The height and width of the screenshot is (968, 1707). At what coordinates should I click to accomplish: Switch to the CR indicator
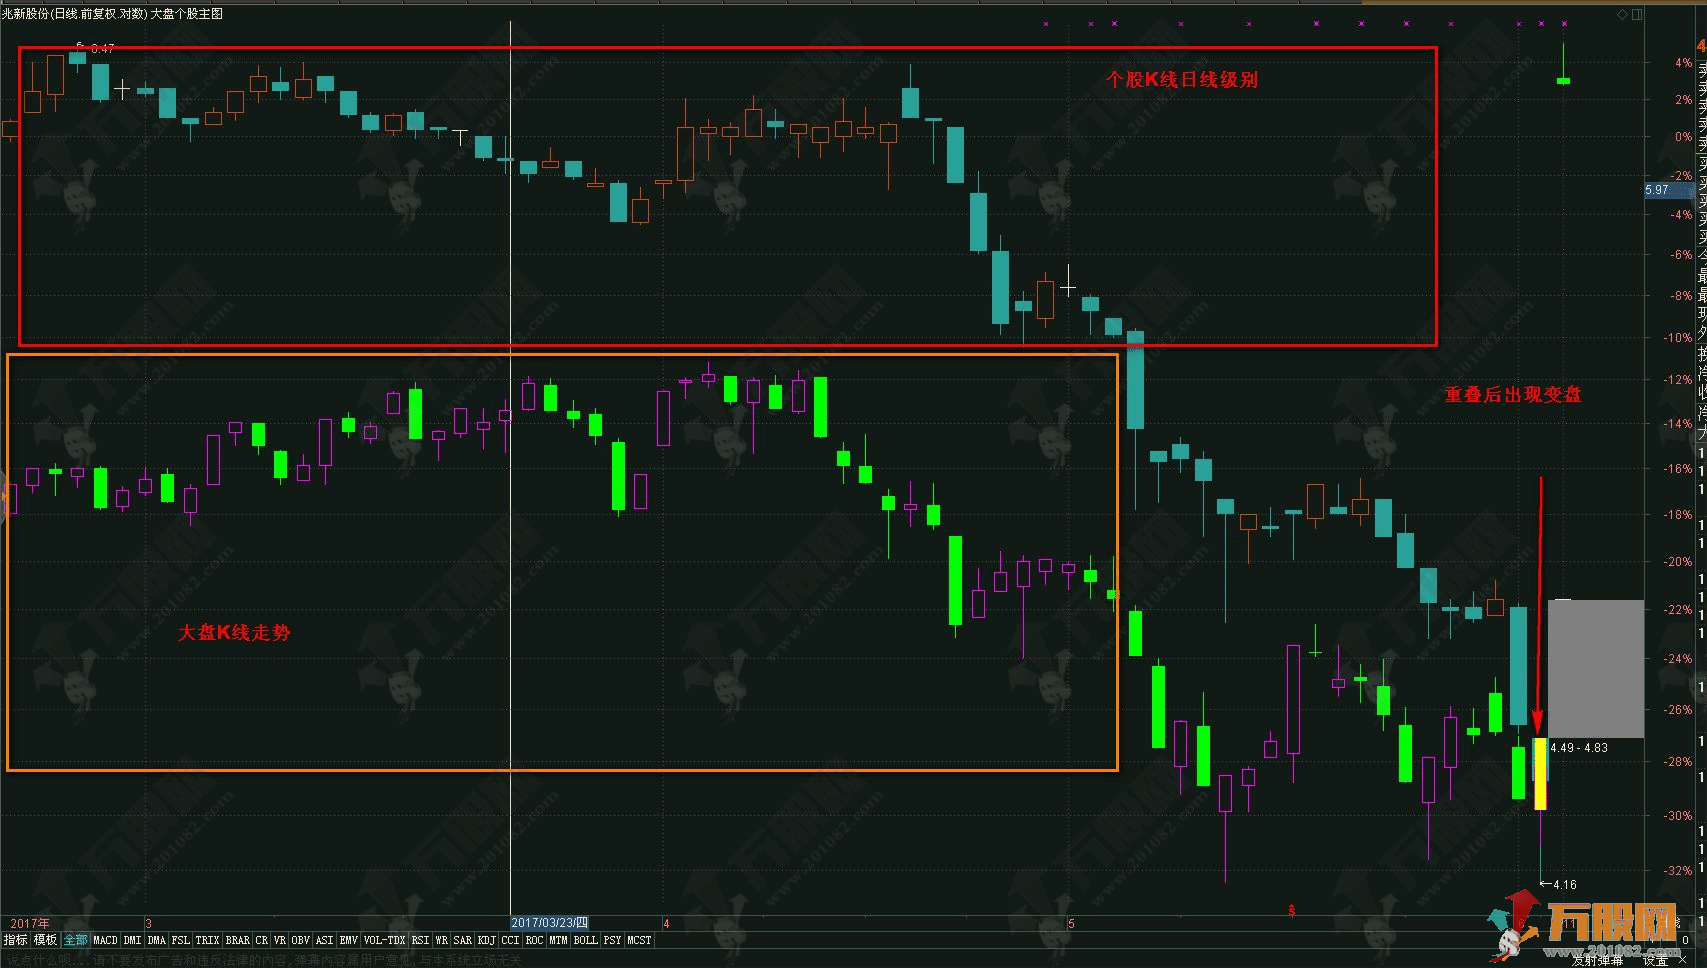pos(262,940)
